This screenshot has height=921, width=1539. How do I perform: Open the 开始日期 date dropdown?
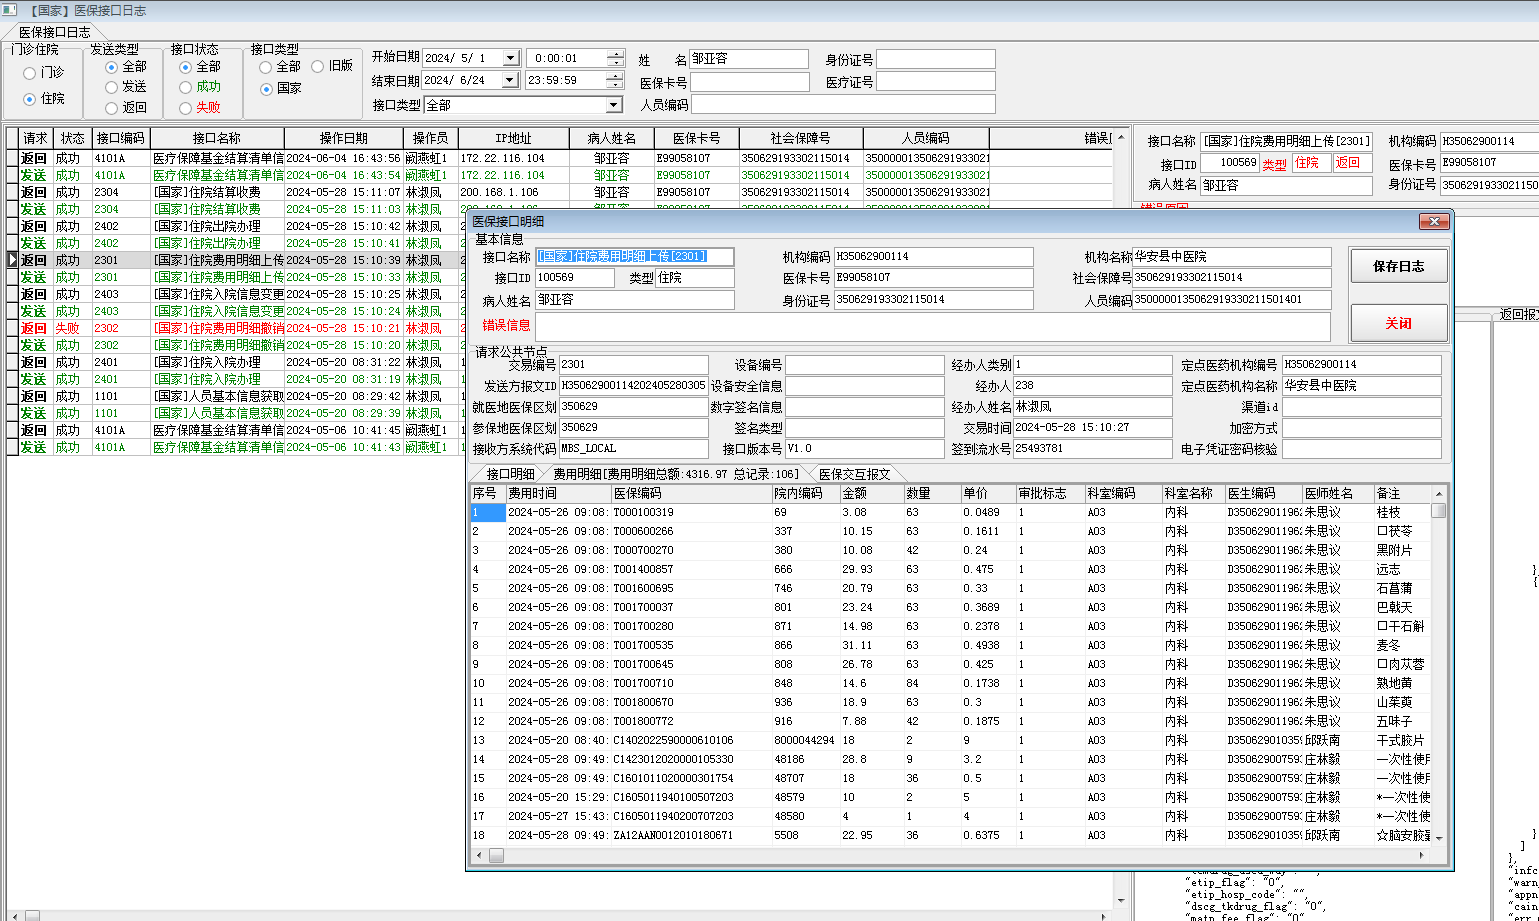pyautogui.click(x=510, y=58)
